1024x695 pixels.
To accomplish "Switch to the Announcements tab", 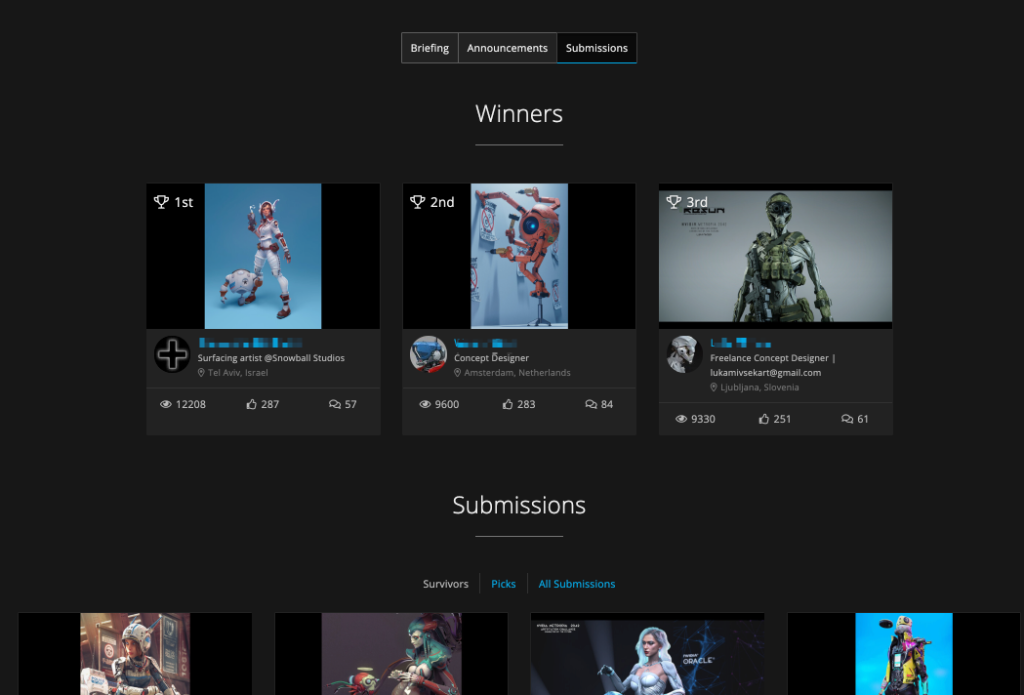I will 507,48.
